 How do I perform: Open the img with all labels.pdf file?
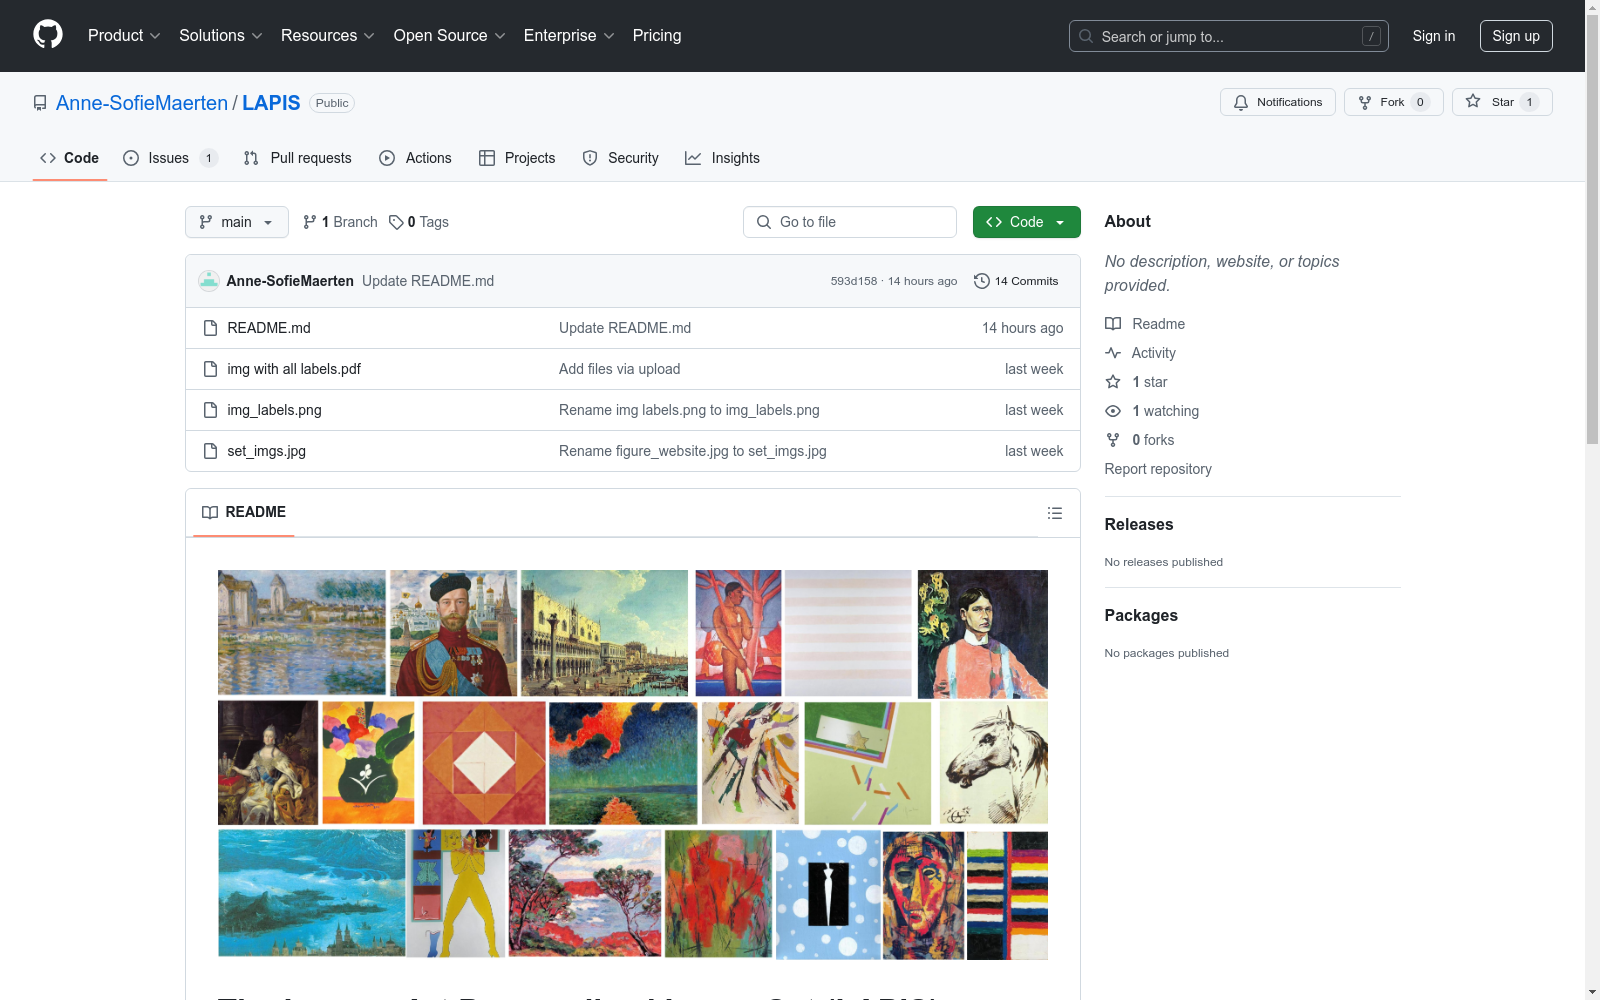pyautogui.click(x=294, y=369)
